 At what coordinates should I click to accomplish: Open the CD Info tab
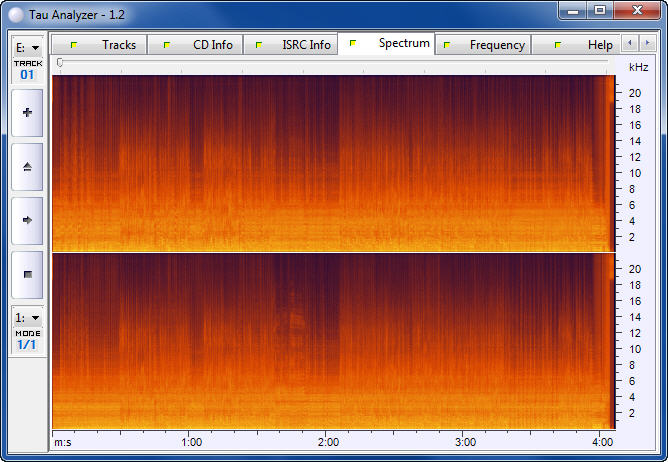coord(198,45)
